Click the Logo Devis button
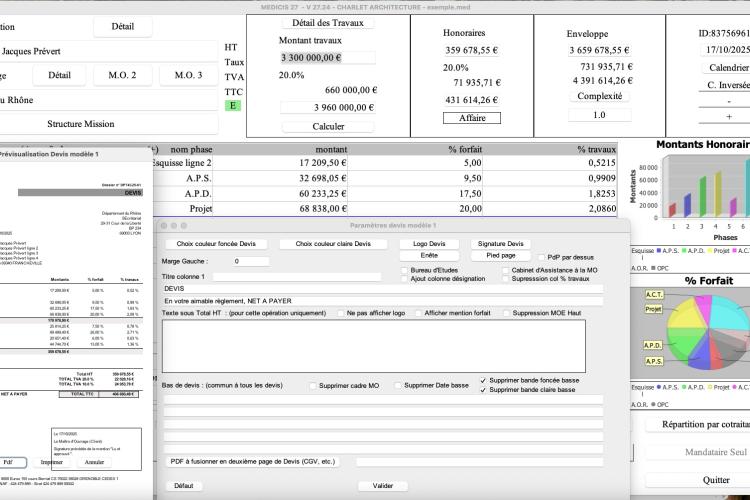The height and width of the screenshot is (500, 750). point(429,244)
